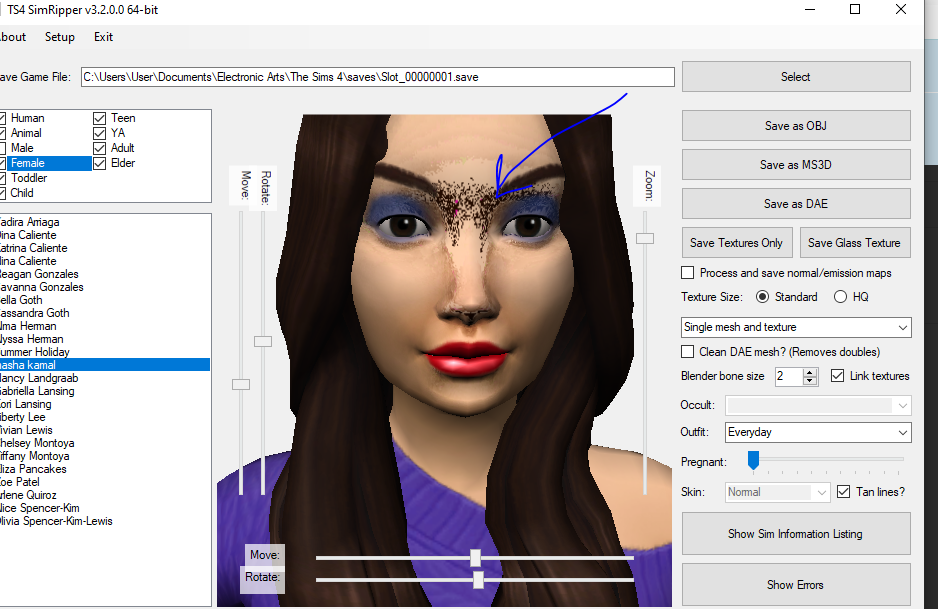This screenshot has width=938, height=609.
Task: Disable the Link textures option
Action: point(836,376)
